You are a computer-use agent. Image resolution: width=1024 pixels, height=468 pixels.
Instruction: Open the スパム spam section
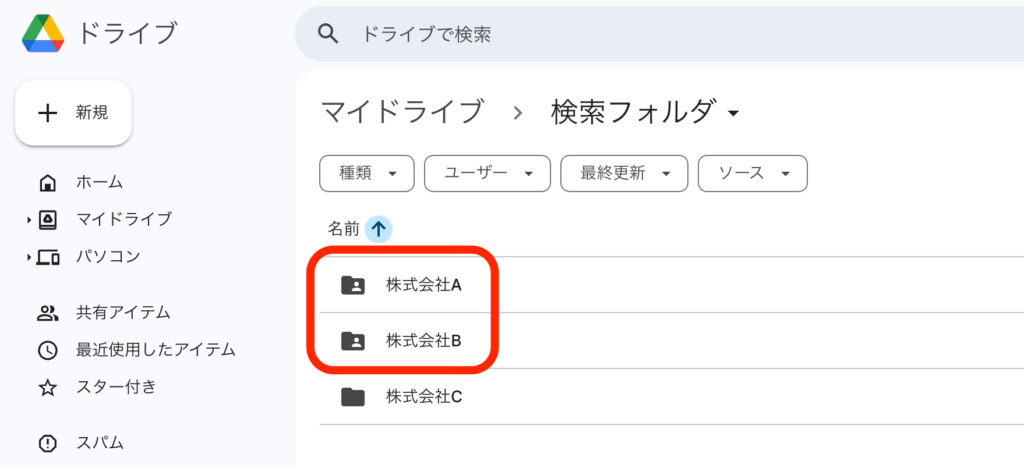pos(100,443)
